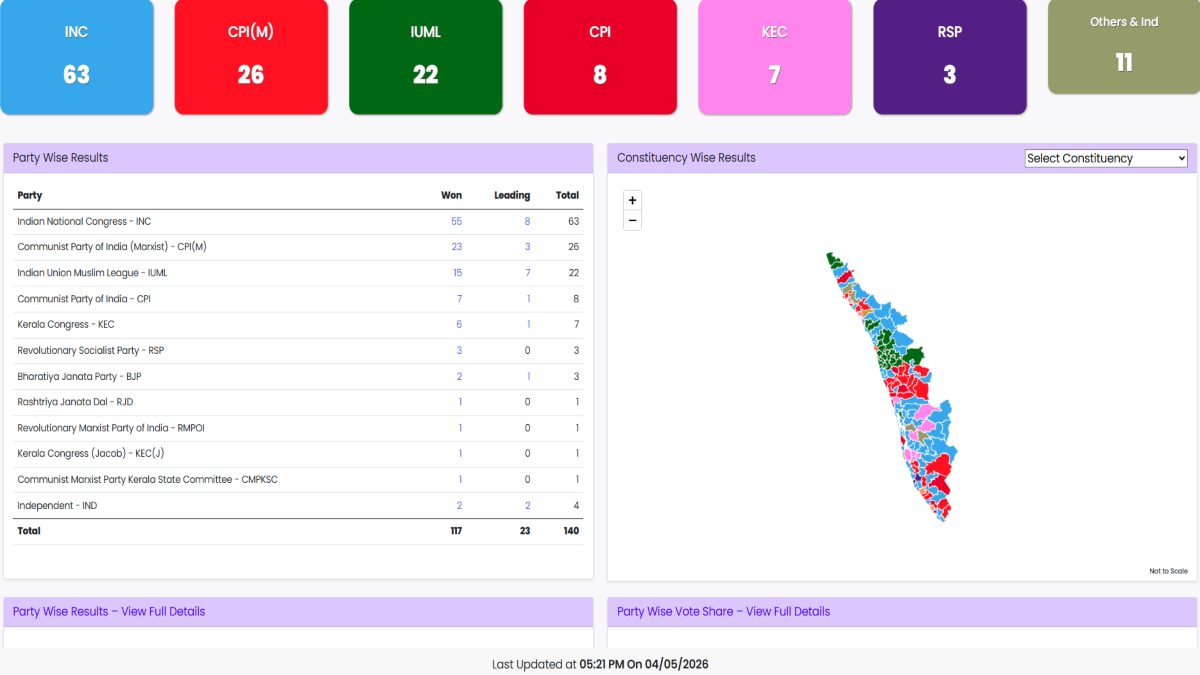The width and height of the screenshot is (1200, 675).
Task: Click the 'Party' column header
Action: [30, 195]
